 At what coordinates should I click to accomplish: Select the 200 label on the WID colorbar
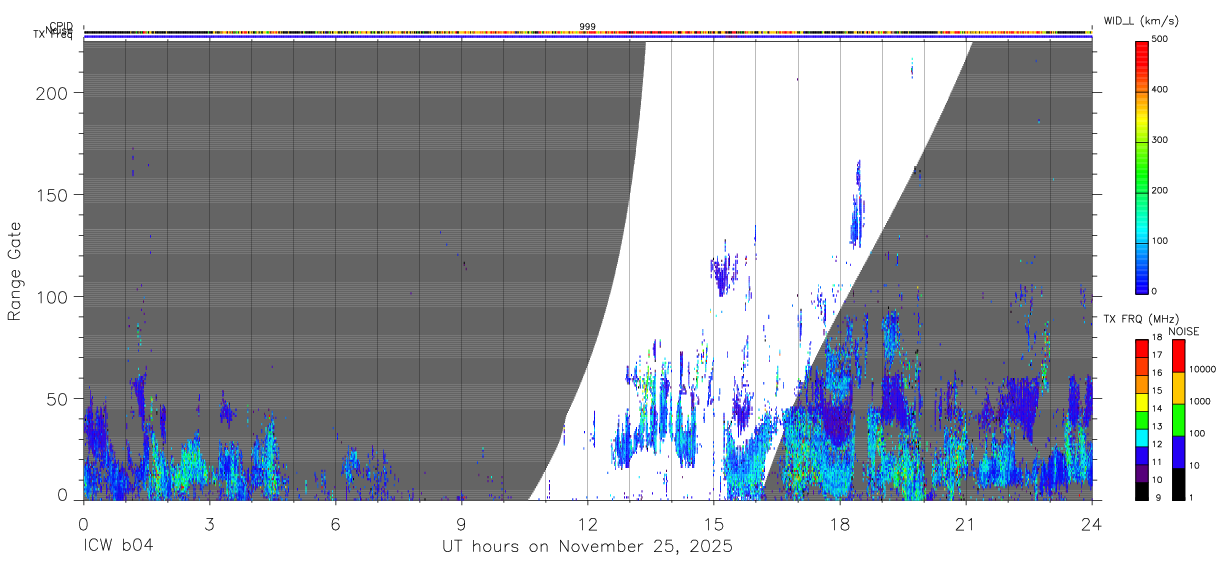click(x=1162, y=190)
